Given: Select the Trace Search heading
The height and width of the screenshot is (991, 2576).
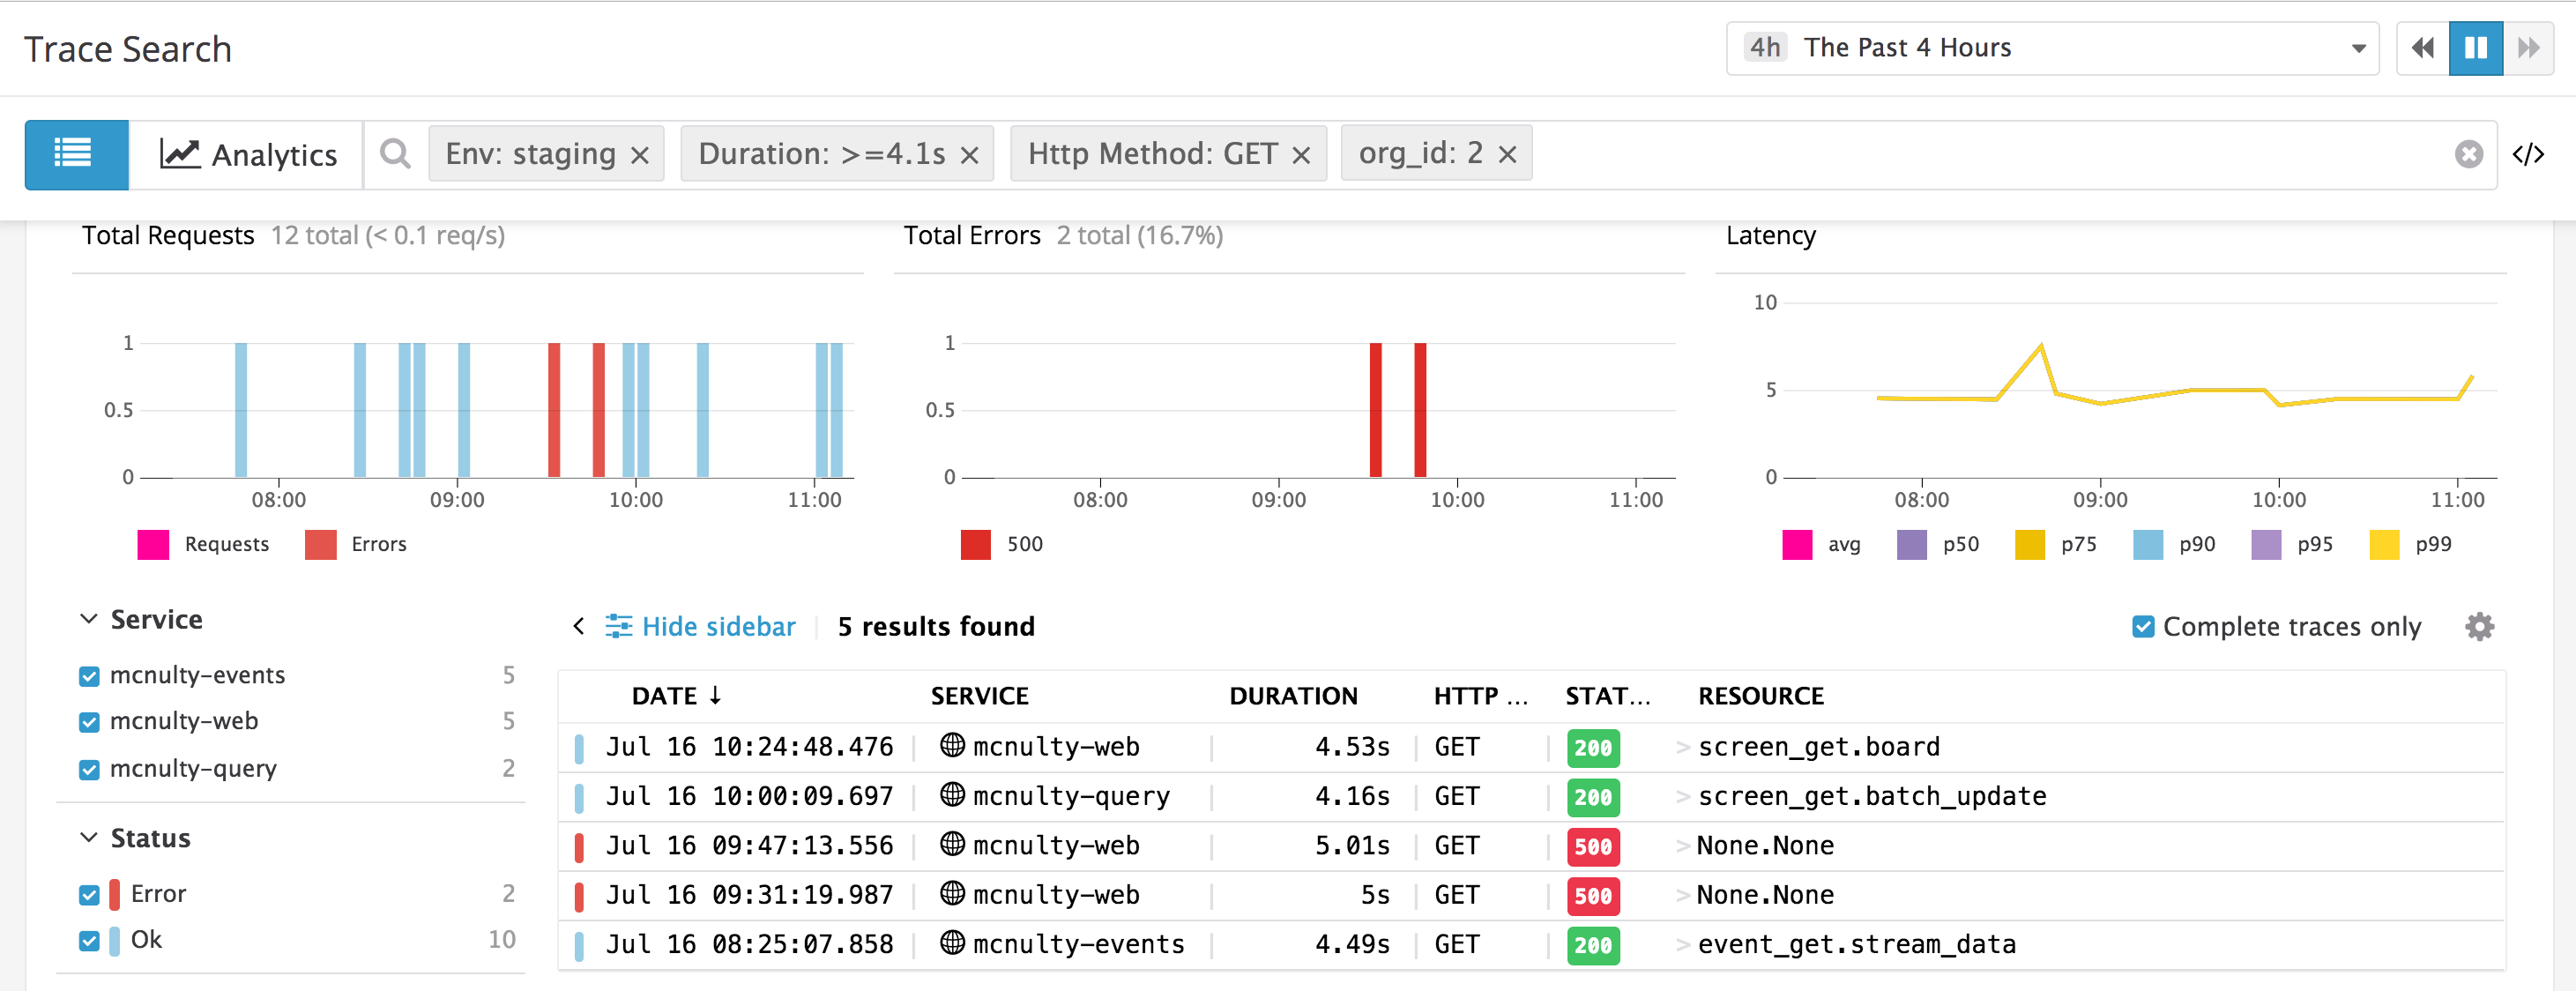Looking at the screenshot, I should (x=128, y=47).
